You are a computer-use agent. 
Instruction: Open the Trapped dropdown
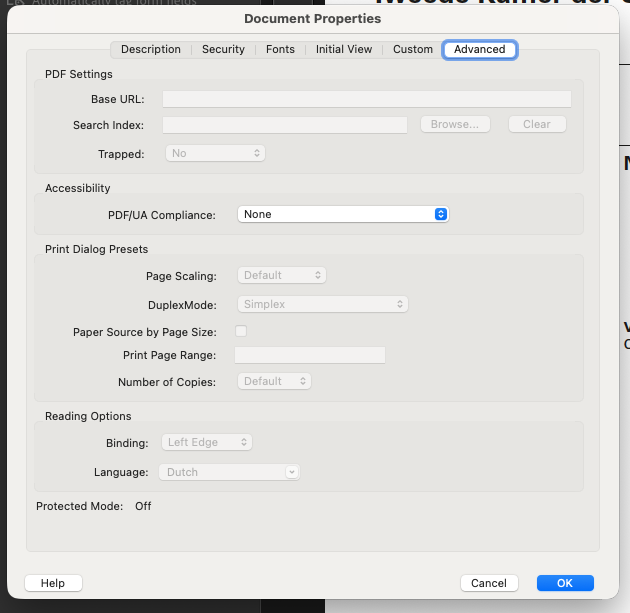[215, 154]
